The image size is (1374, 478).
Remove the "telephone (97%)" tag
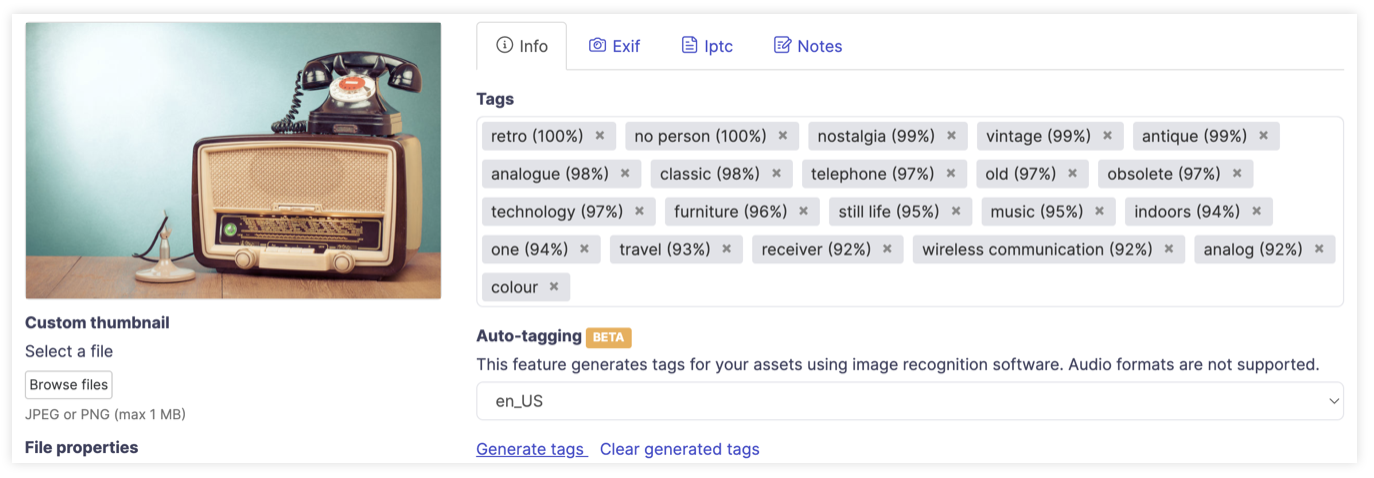coord(951,174)
